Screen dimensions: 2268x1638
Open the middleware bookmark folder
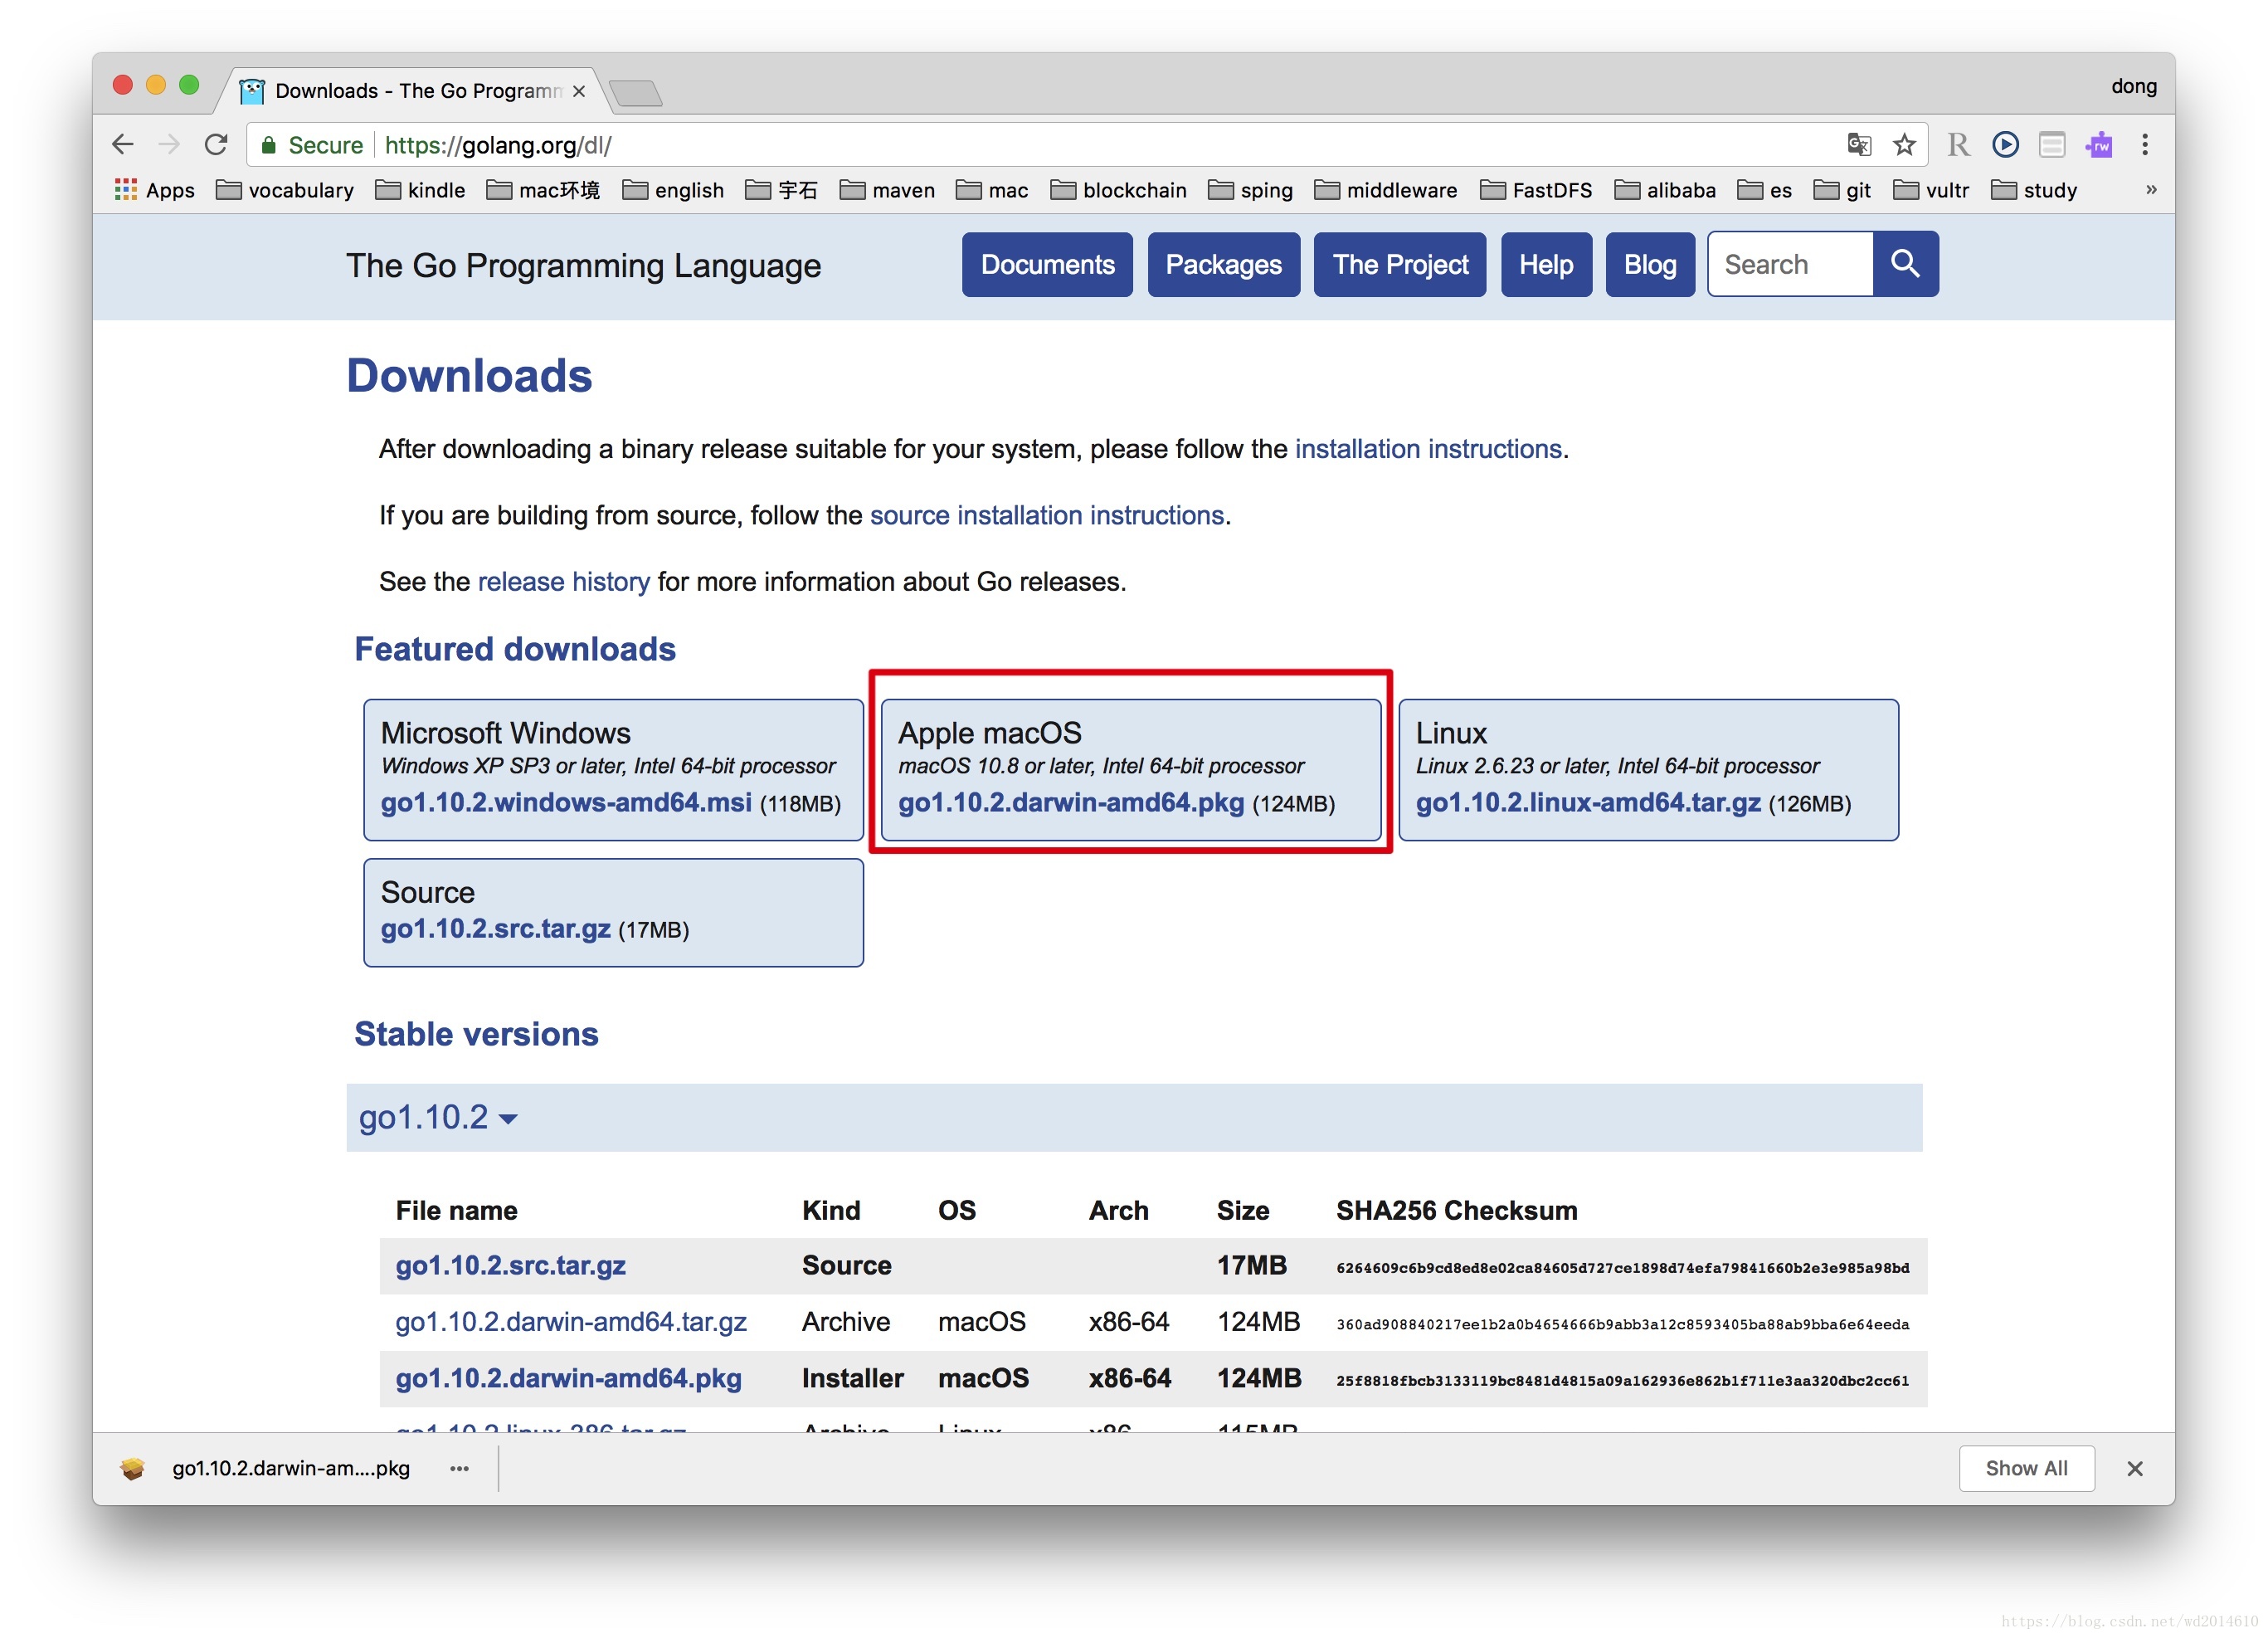click(x=1386, y=190)
